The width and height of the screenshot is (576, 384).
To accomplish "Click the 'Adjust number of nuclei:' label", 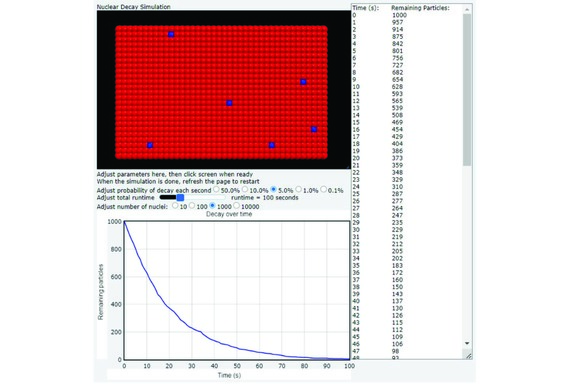I will tap(132, 207).
